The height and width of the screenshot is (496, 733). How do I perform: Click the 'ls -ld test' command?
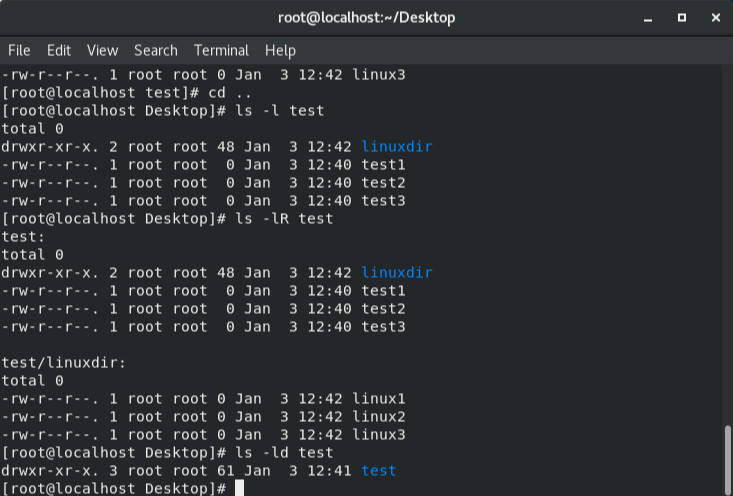(x=284, y=453)
